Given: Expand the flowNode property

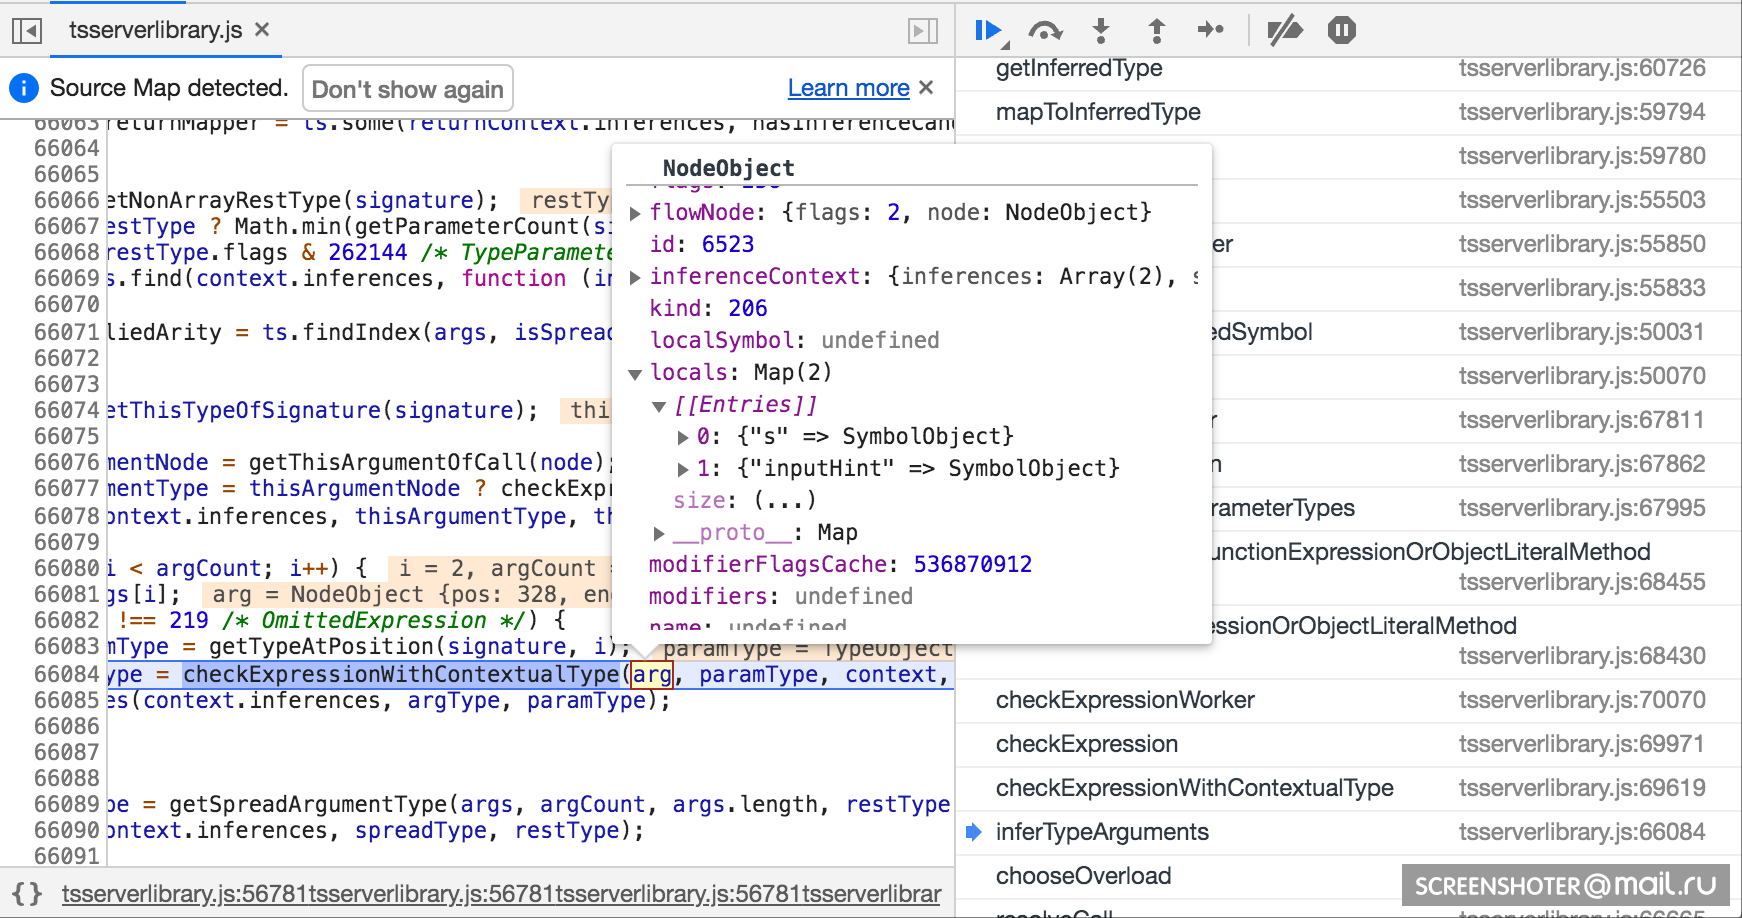Looking at the screenshot, I should [x=635, y=213].
